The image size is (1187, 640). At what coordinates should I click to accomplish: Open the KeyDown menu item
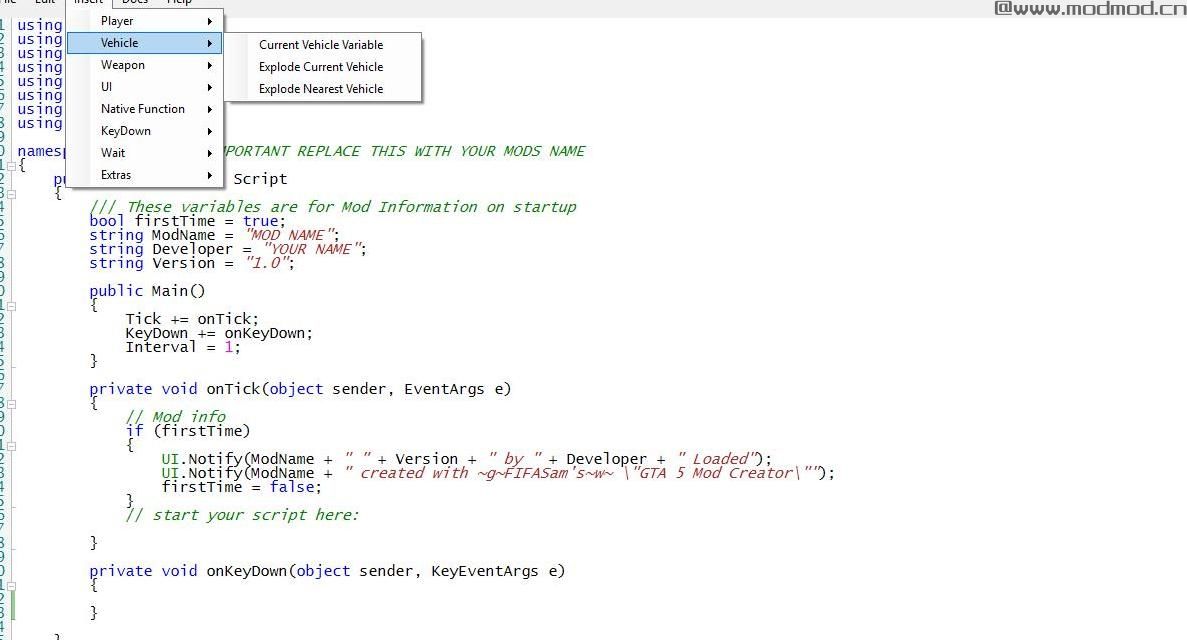tap(126, 131)
